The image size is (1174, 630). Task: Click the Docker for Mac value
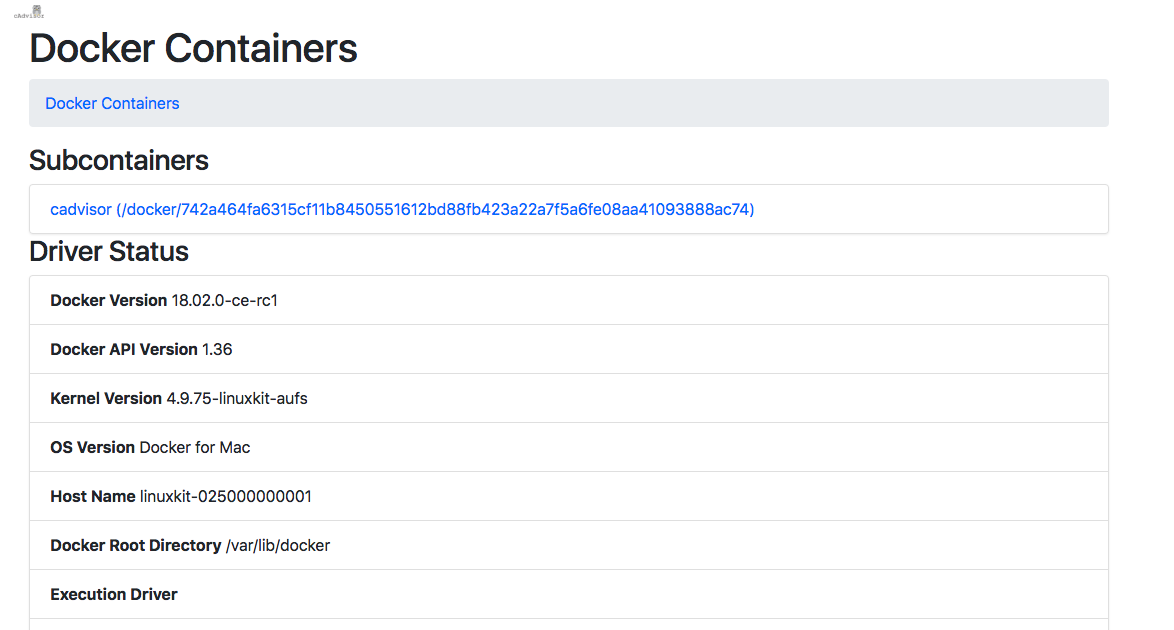point(195,447)
